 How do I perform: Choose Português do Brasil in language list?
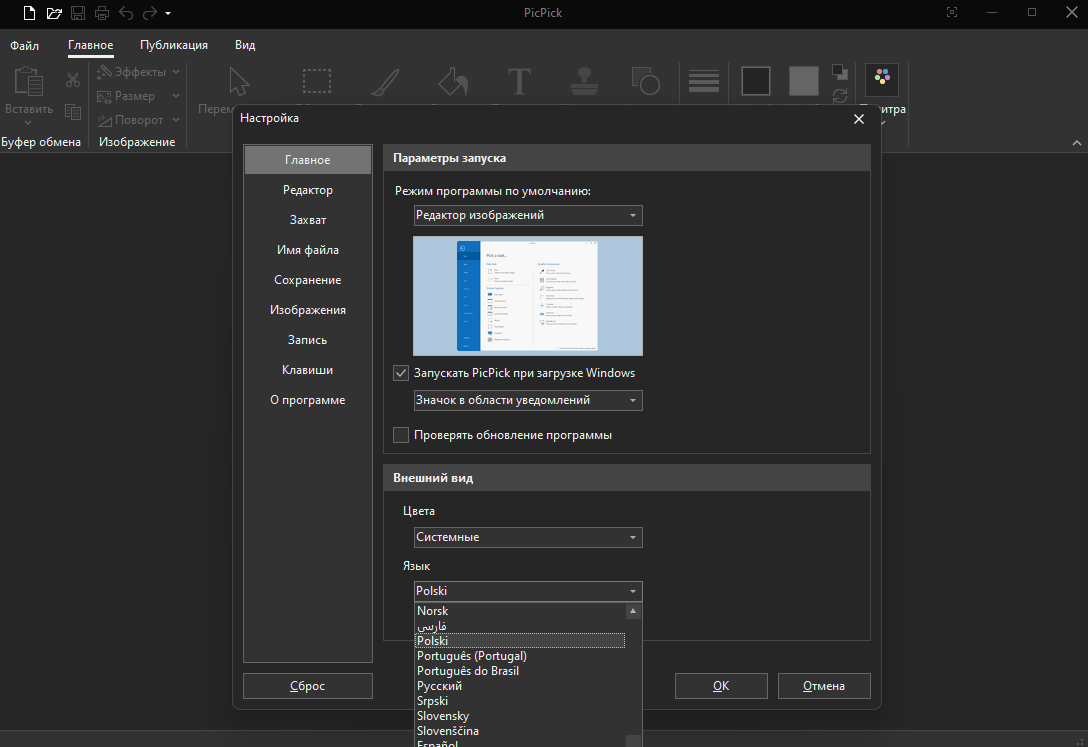[x=520, y=671]
